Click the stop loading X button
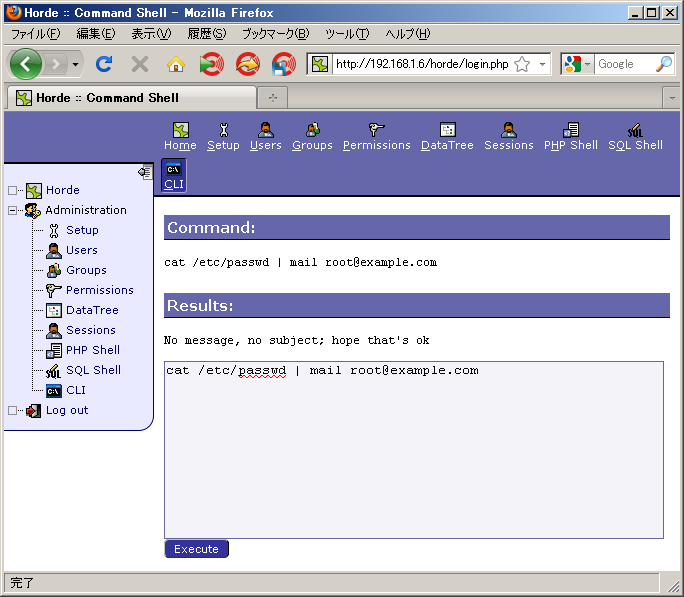 click(x=140, y=65)
